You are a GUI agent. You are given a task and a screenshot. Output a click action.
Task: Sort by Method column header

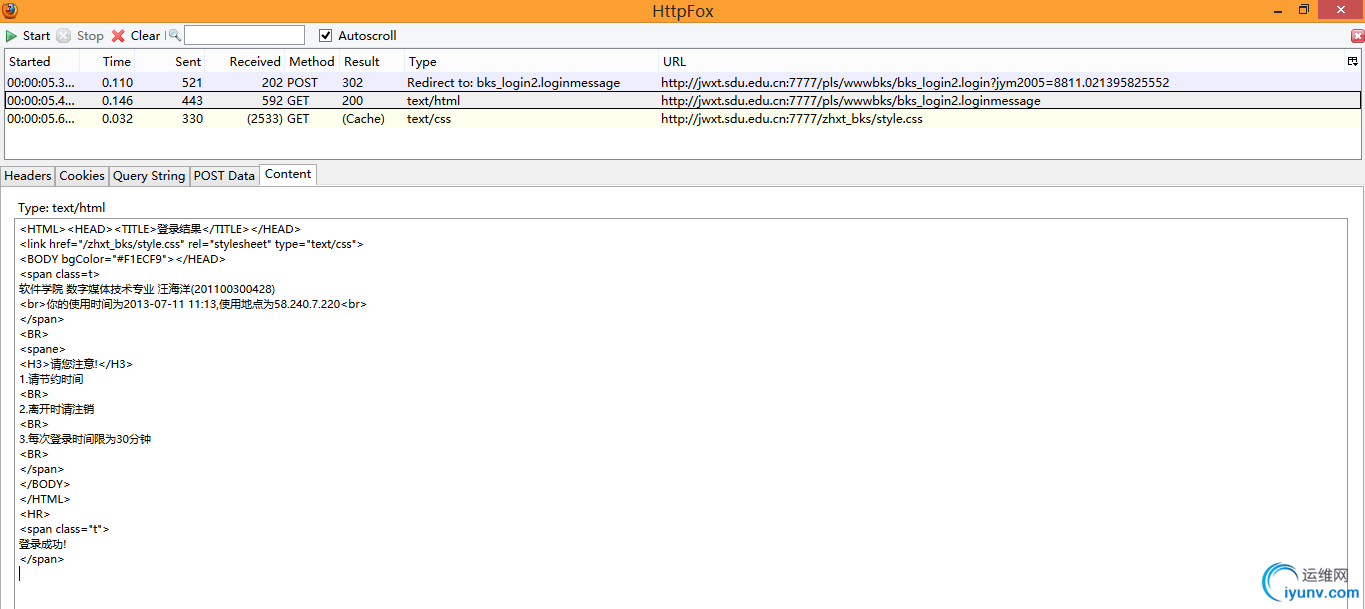pyautogui.click(x=312, y=61)
